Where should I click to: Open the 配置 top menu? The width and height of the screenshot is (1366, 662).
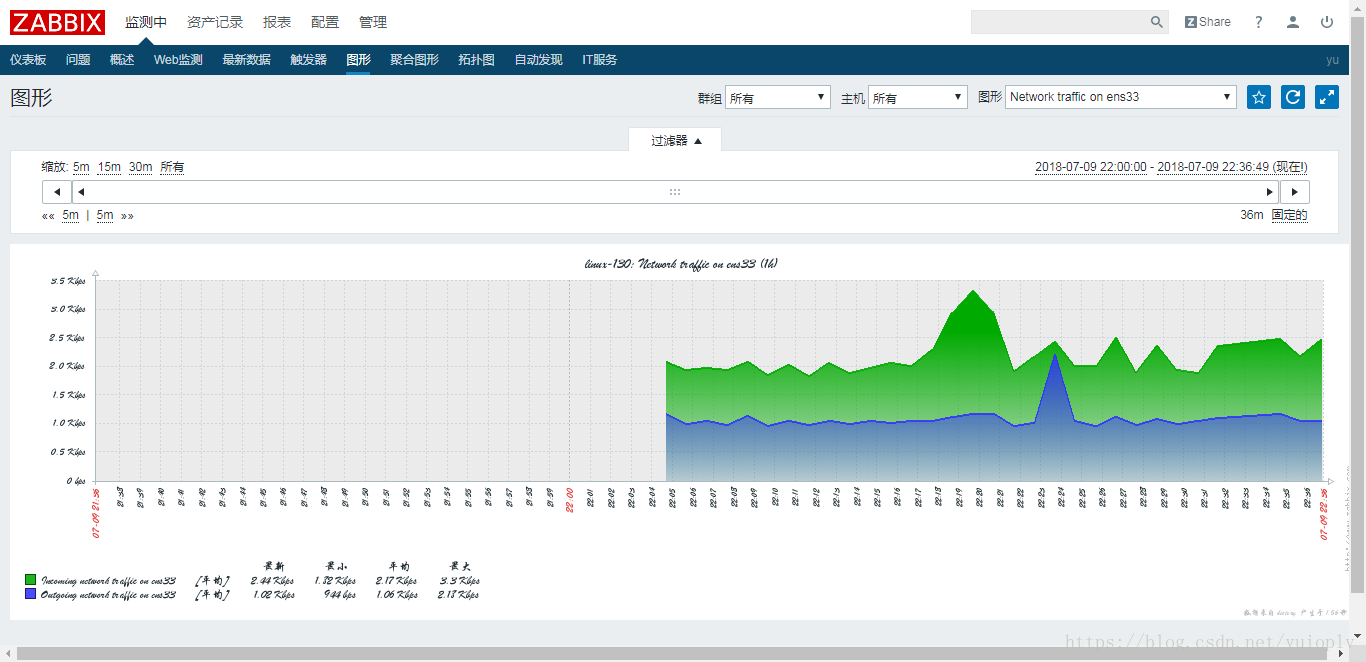[325, 22]
